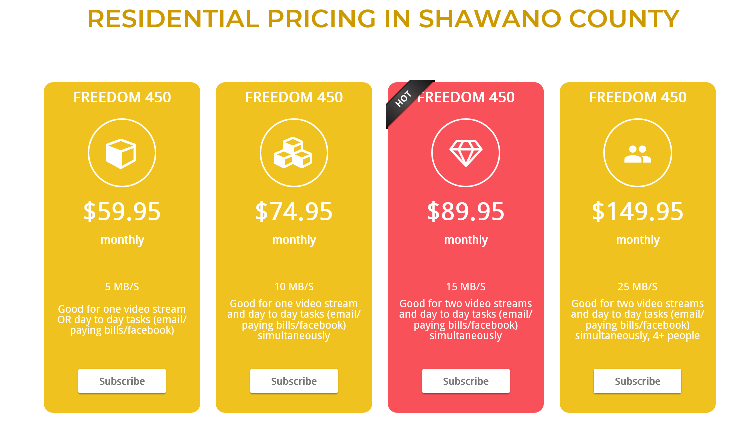Click the Freedom 450 title on first card

point(122,97)
